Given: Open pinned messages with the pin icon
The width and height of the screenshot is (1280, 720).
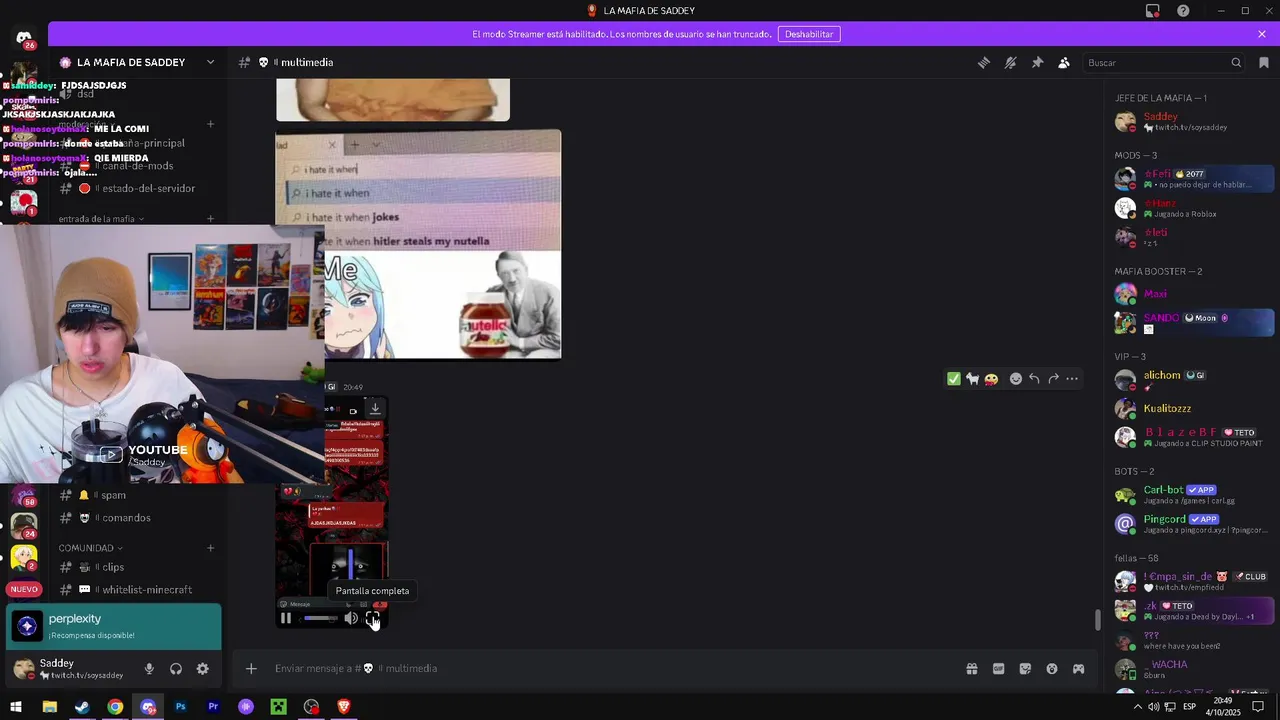Looking at the screenshot, I should (x=1037, y=62).
